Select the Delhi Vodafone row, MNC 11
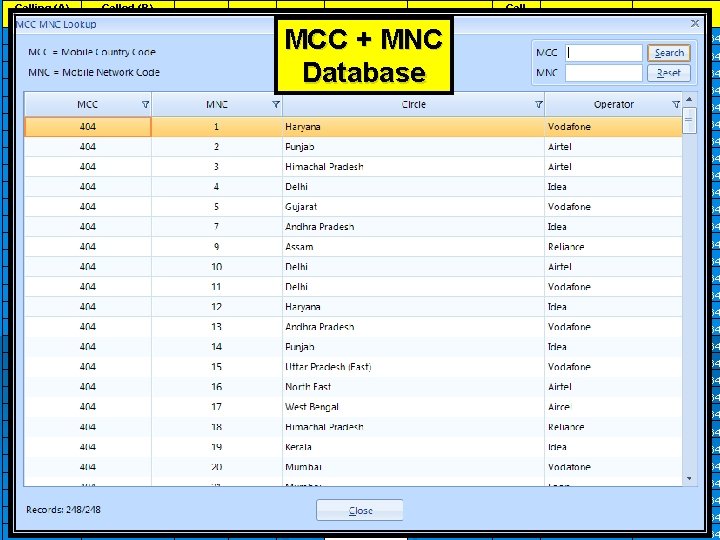The height and width of the screenshot is (540, 720). tap(353, 287)
